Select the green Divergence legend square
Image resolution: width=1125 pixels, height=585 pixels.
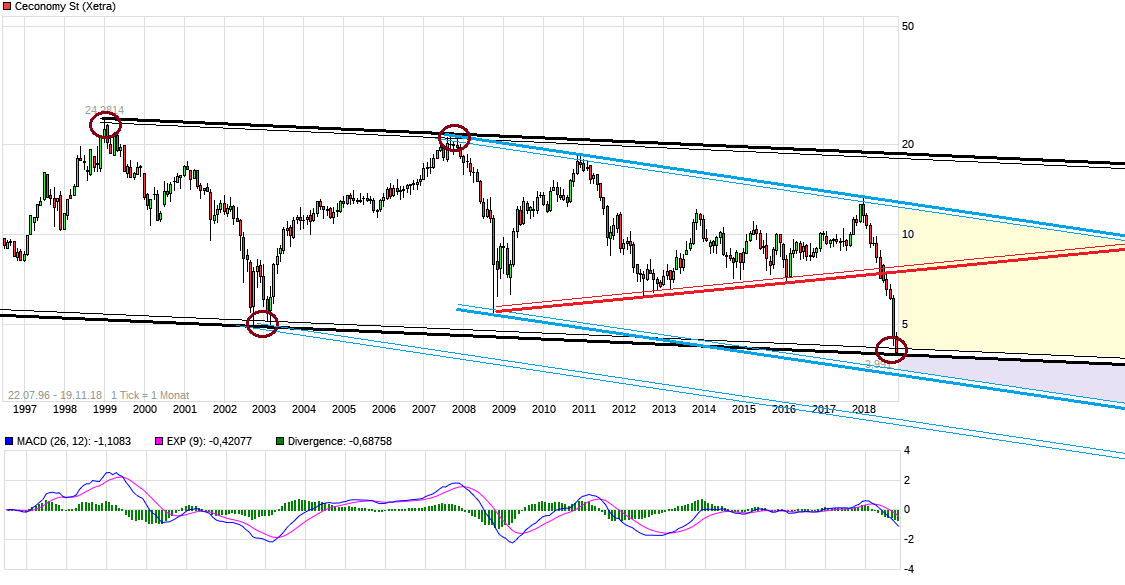coord(280,440)
